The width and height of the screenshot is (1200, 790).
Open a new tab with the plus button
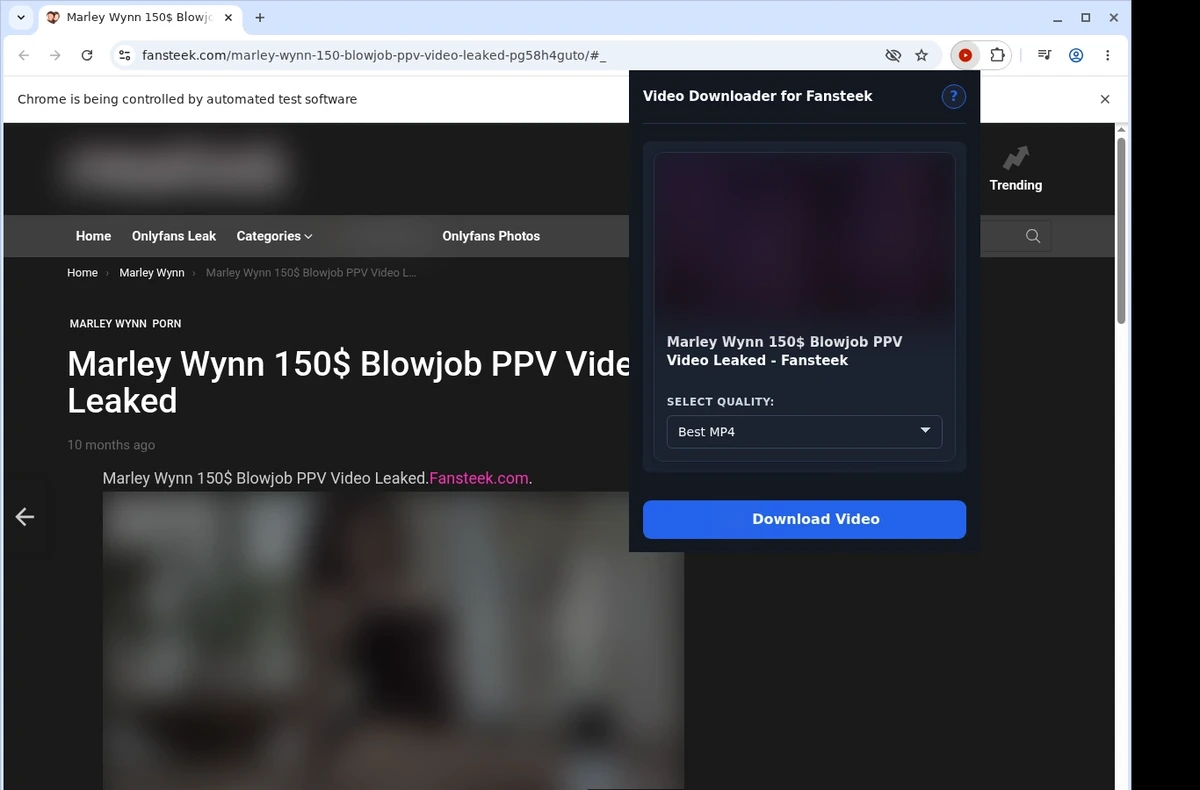point(260,18)
